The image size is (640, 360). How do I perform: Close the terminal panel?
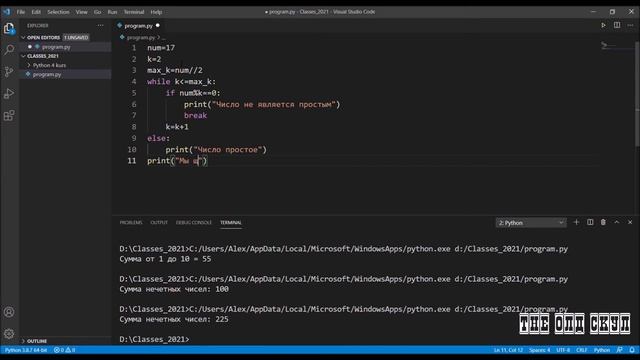click(630, 222)
